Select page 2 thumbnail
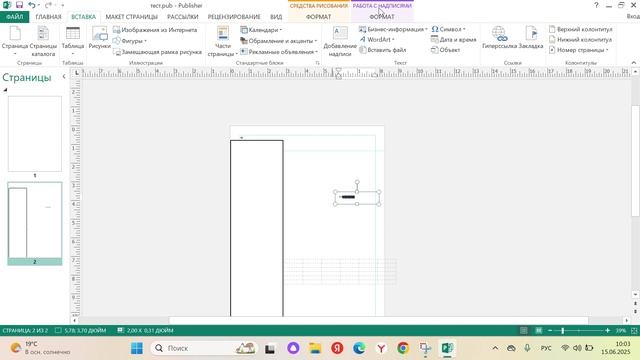The height and width of the screenshot is (360, 640). tap(35, 220)
